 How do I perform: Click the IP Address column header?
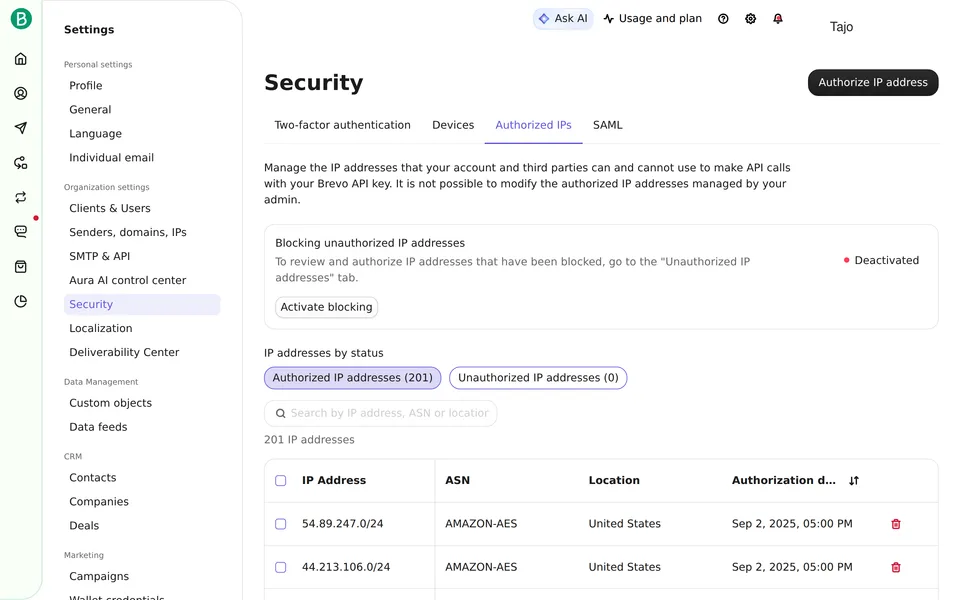[x=334, y=481]
